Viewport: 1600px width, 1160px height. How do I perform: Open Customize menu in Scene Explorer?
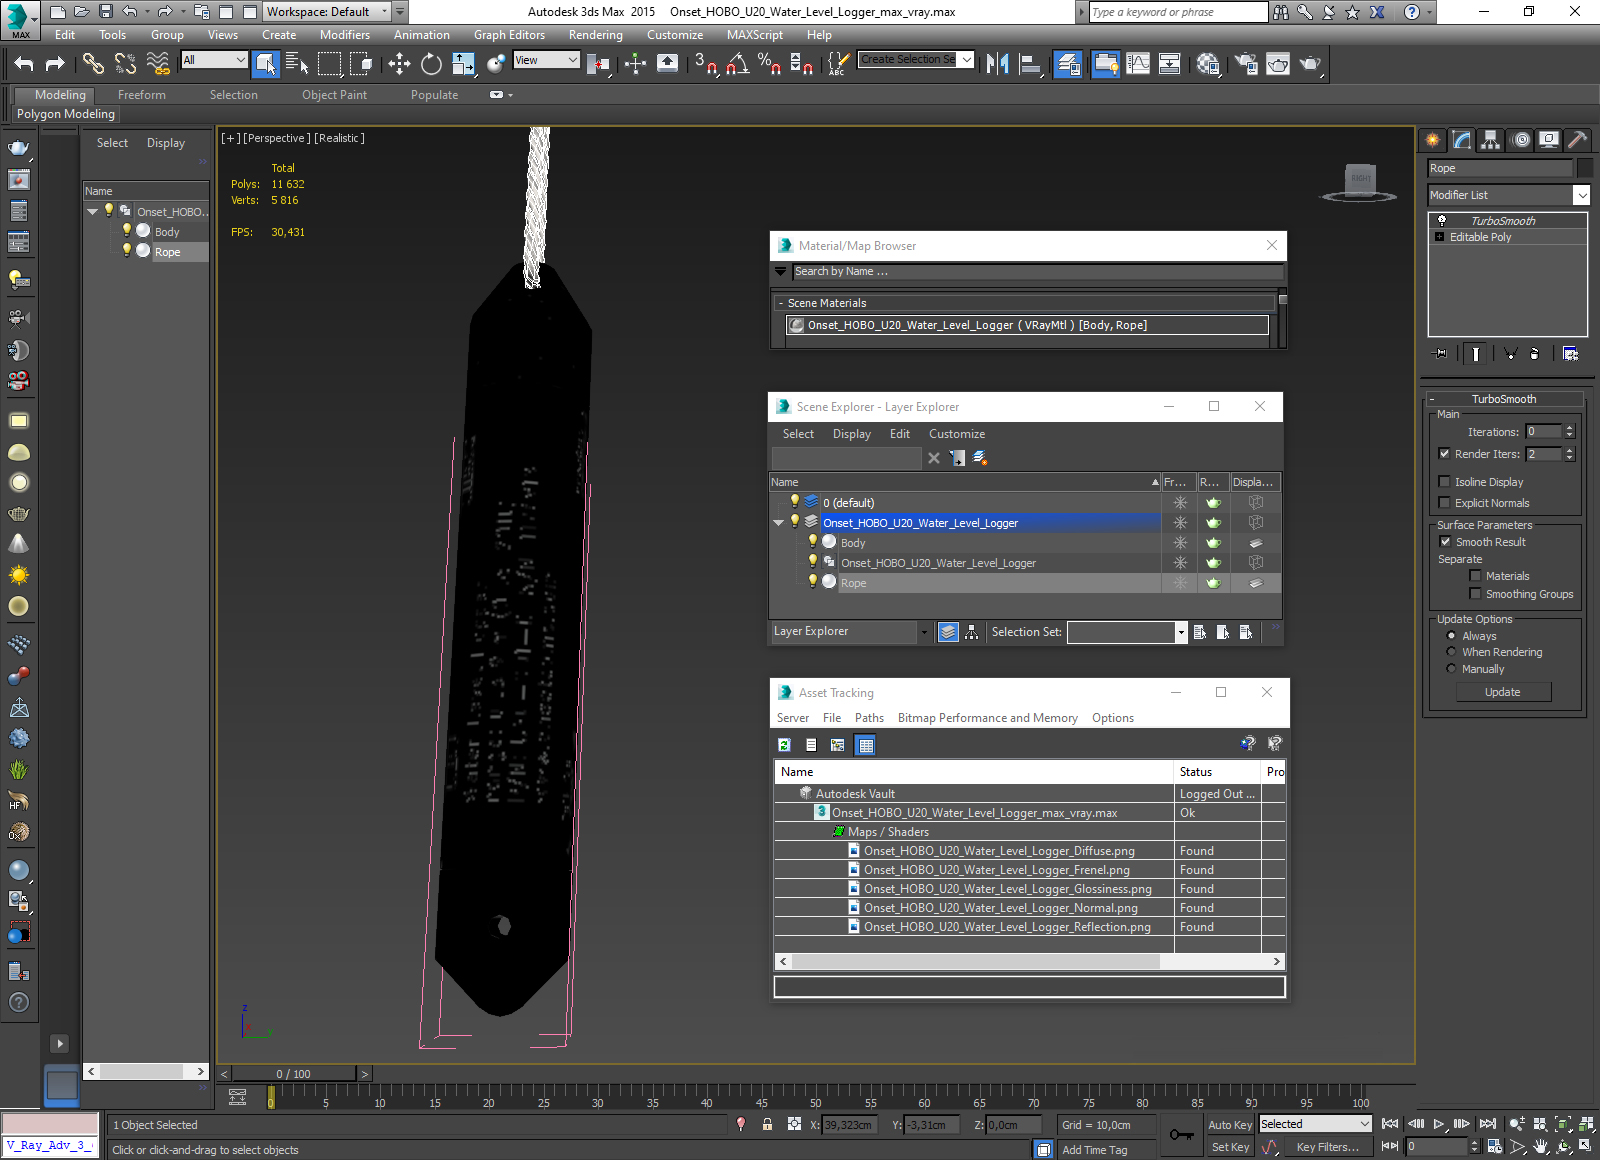(x=957, y=434)
